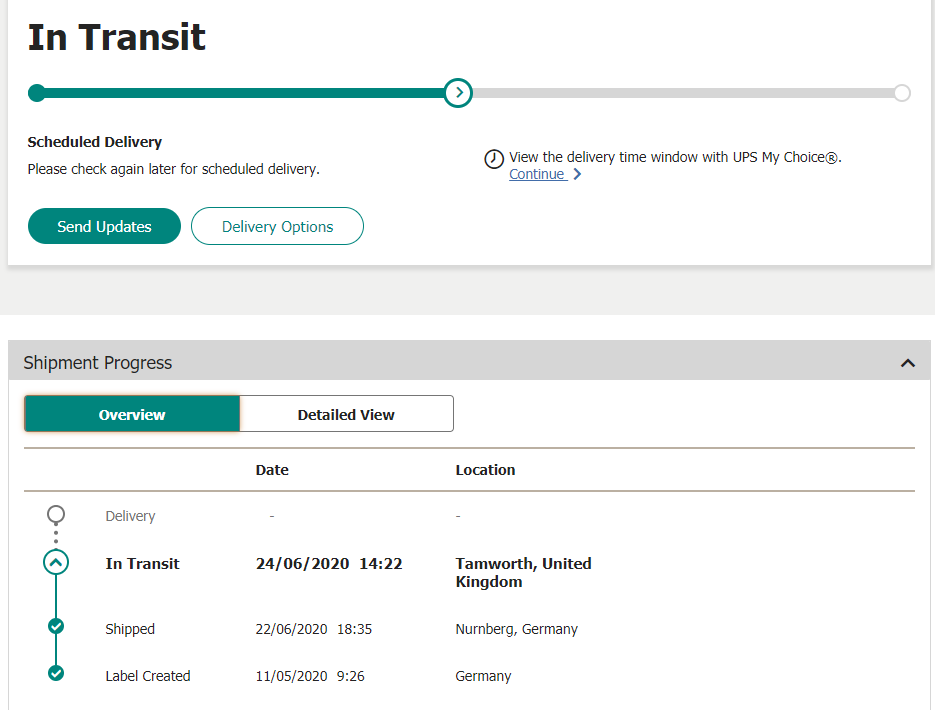Select the In Transit row label
Image resolution: width=935 pixels, height=710 pixels.
(x=143, y=563)
